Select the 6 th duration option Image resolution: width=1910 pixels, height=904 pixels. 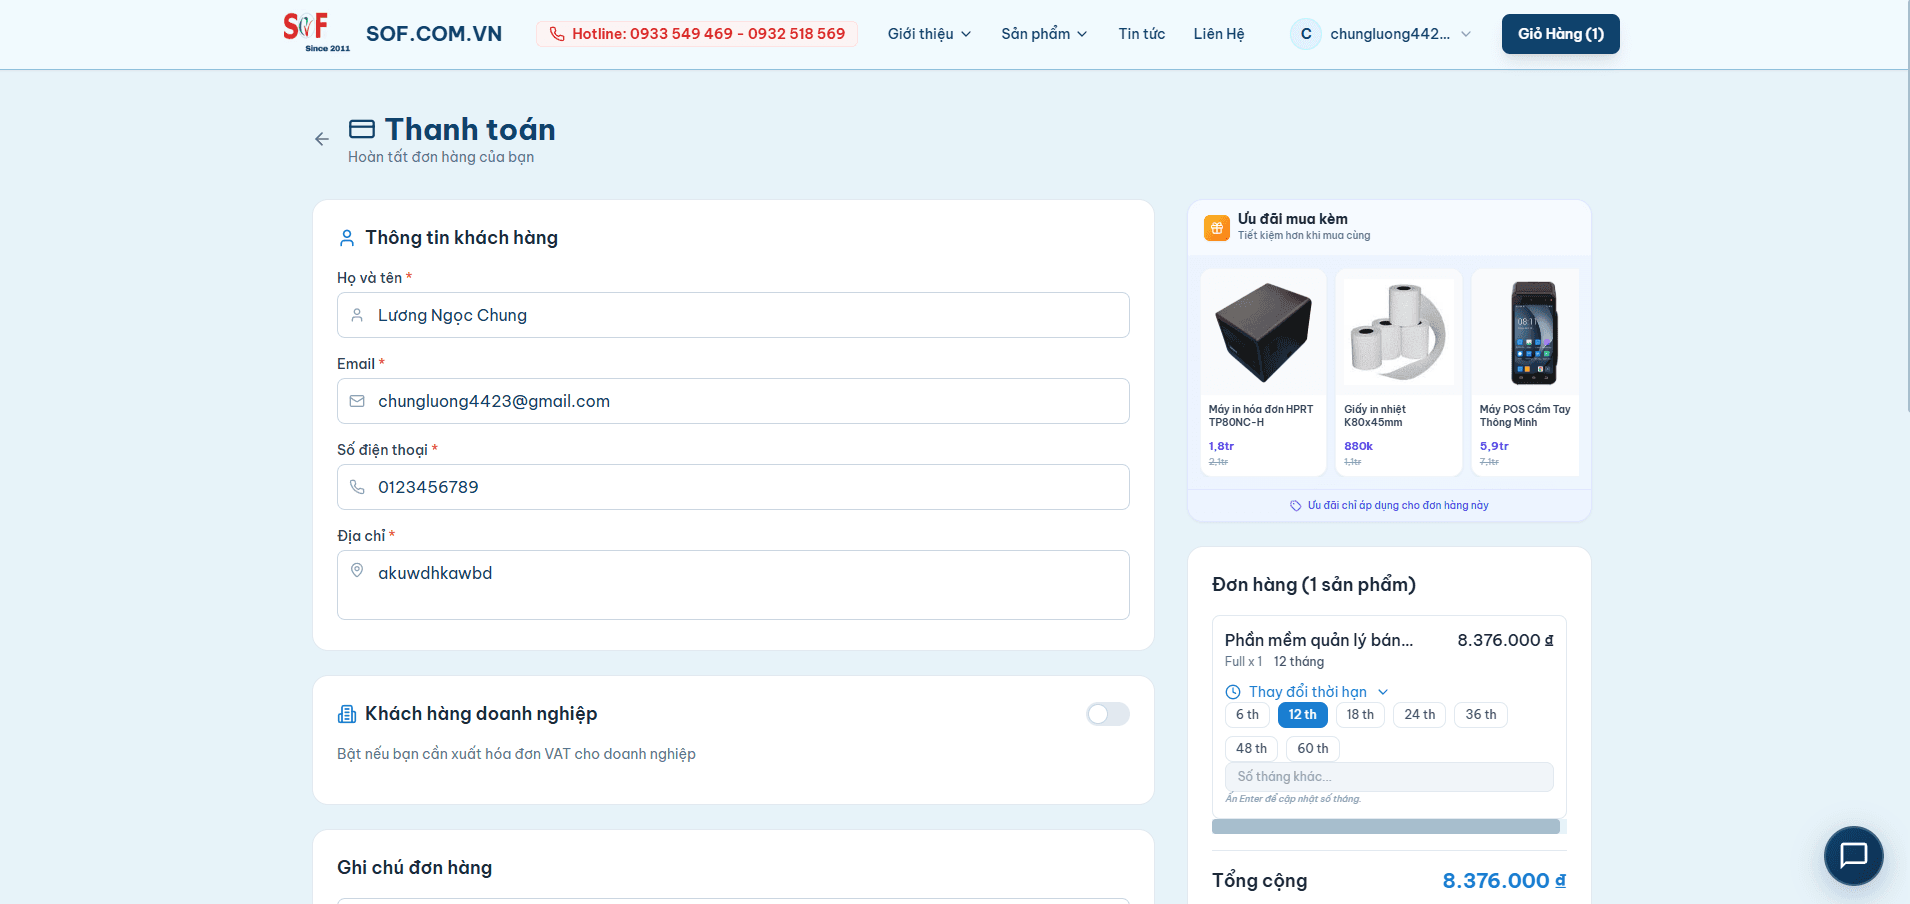coord(1247,714)
